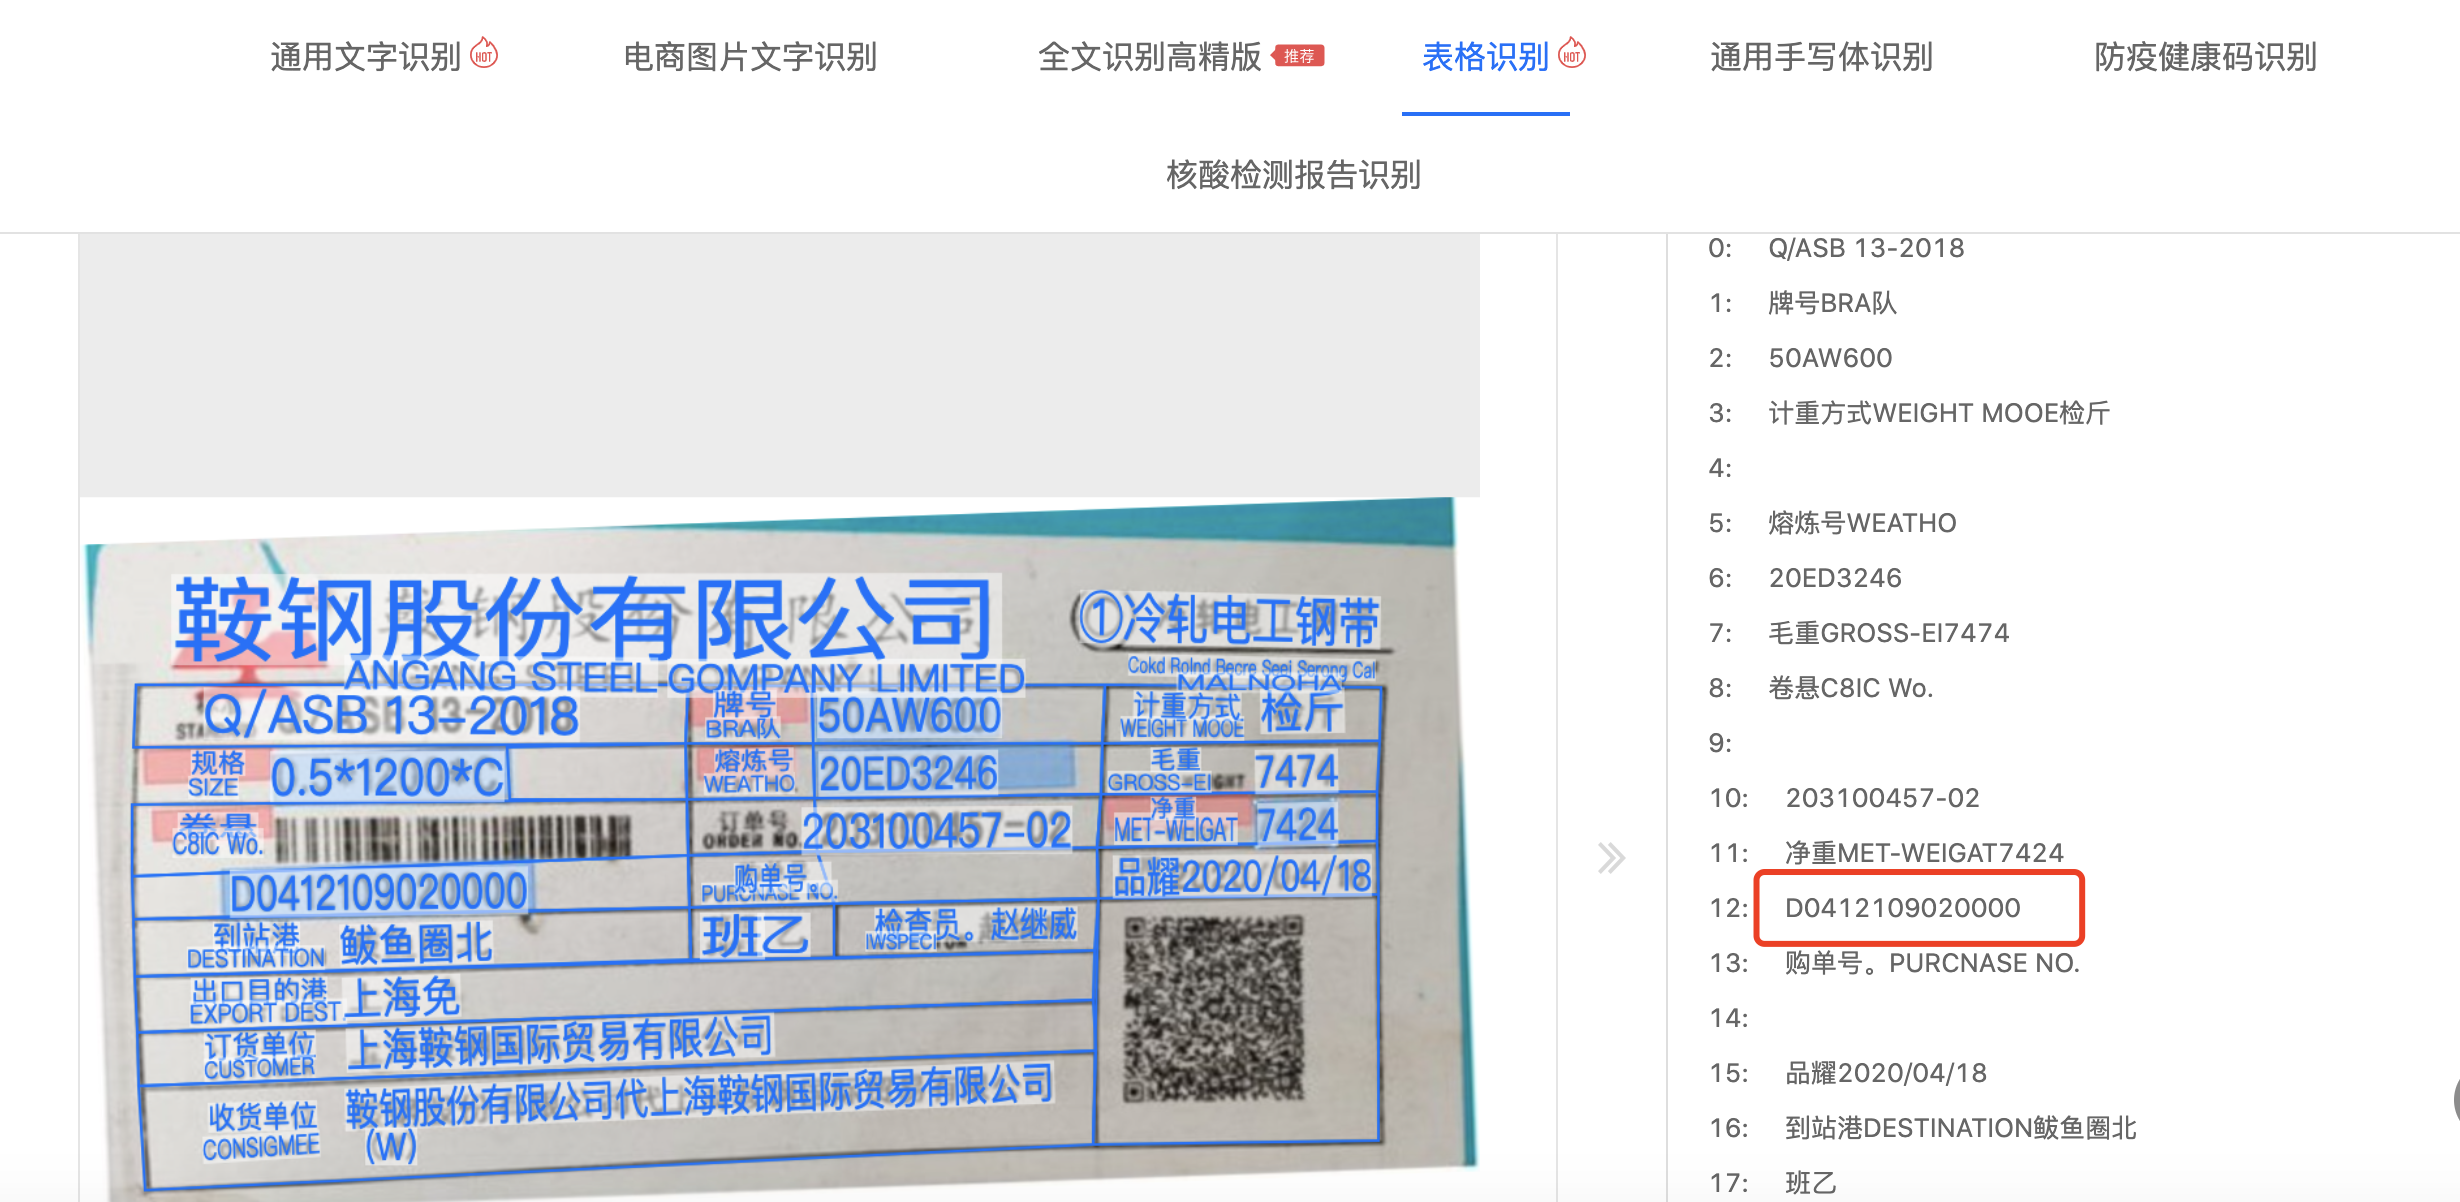This screenshot has width=2460, height=1202.
Task: Click result row 品耀2020/04/18
Action: [x=1886, y=1073]
